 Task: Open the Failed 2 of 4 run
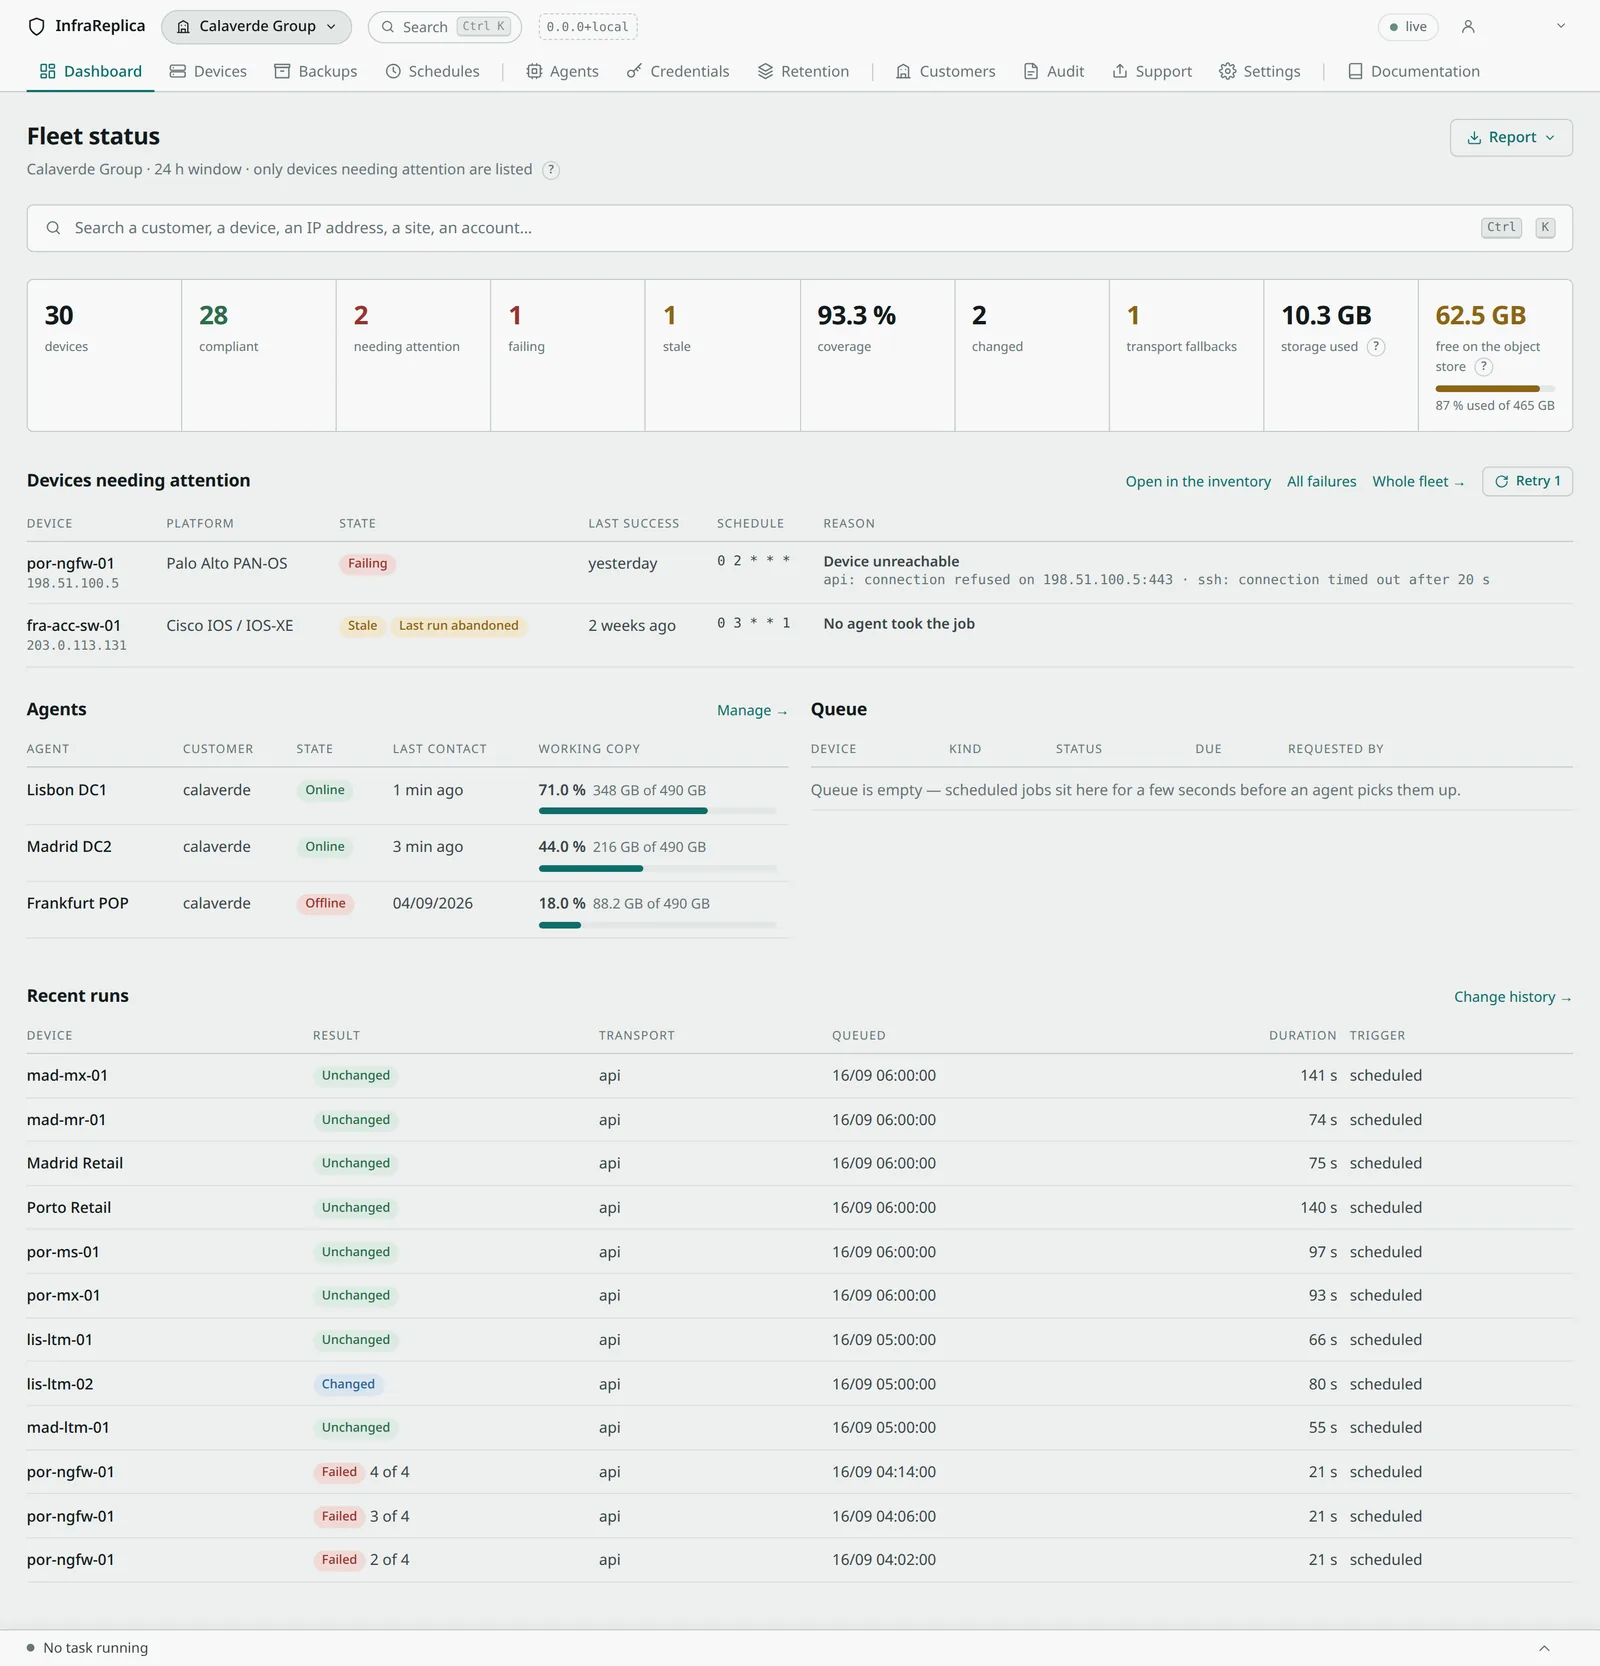tap(799, 1560)
